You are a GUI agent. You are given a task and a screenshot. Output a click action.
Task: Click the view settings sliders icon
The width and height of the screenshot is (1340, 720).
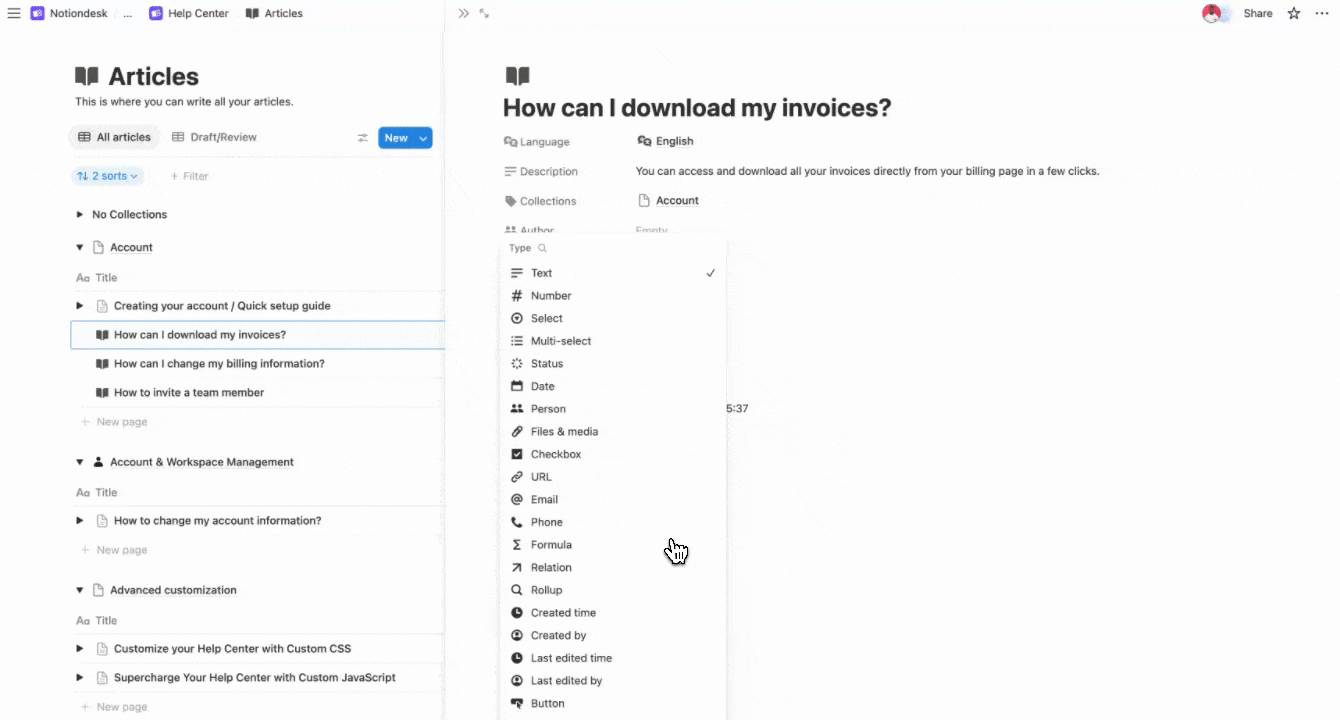(x=363, y=138)
